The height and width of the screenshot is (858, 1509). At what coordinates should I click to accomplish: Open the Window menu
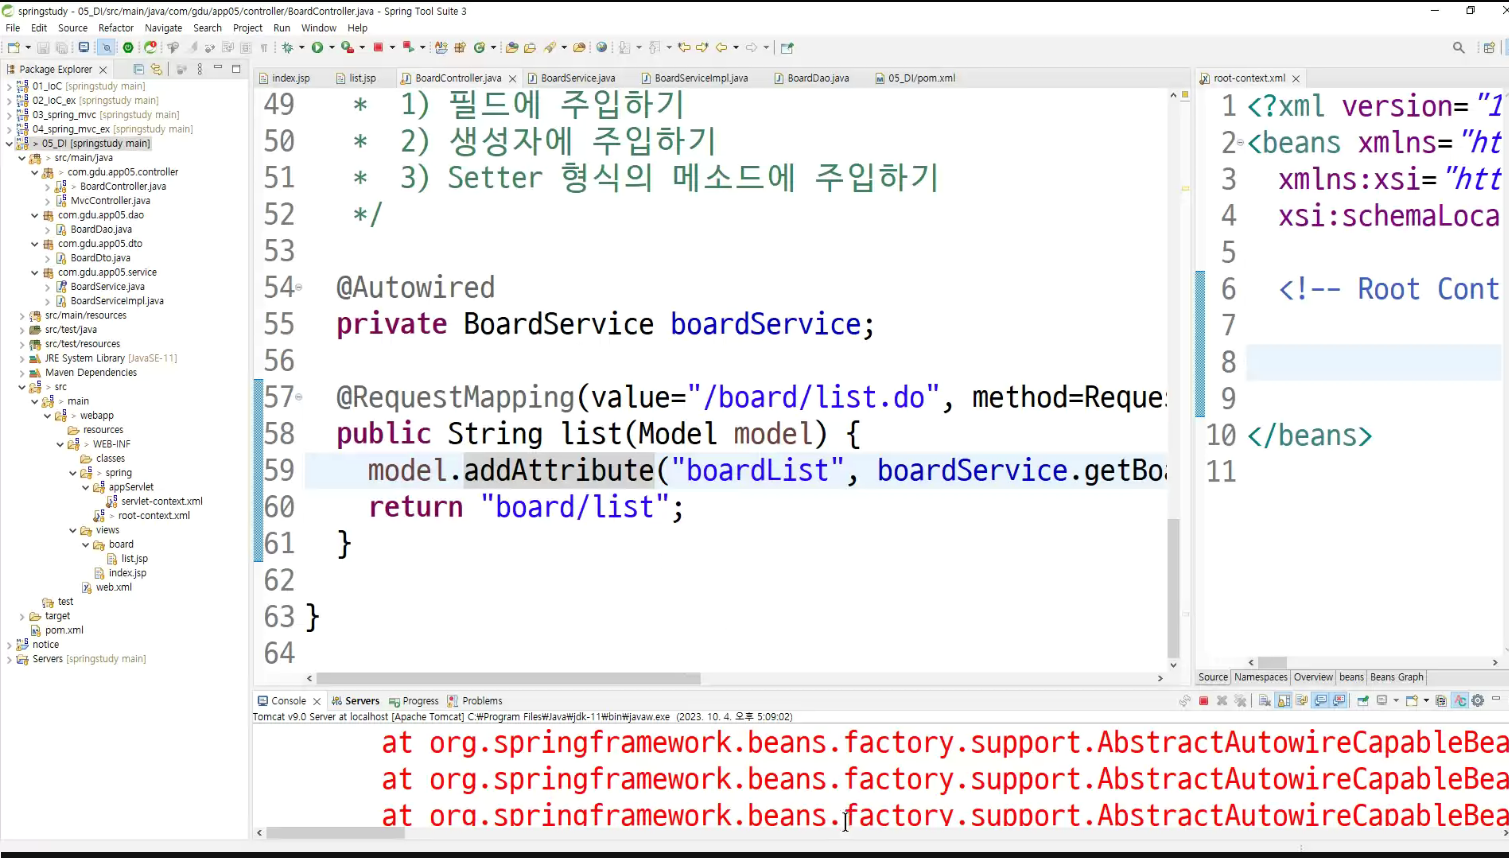pos(319,28)
